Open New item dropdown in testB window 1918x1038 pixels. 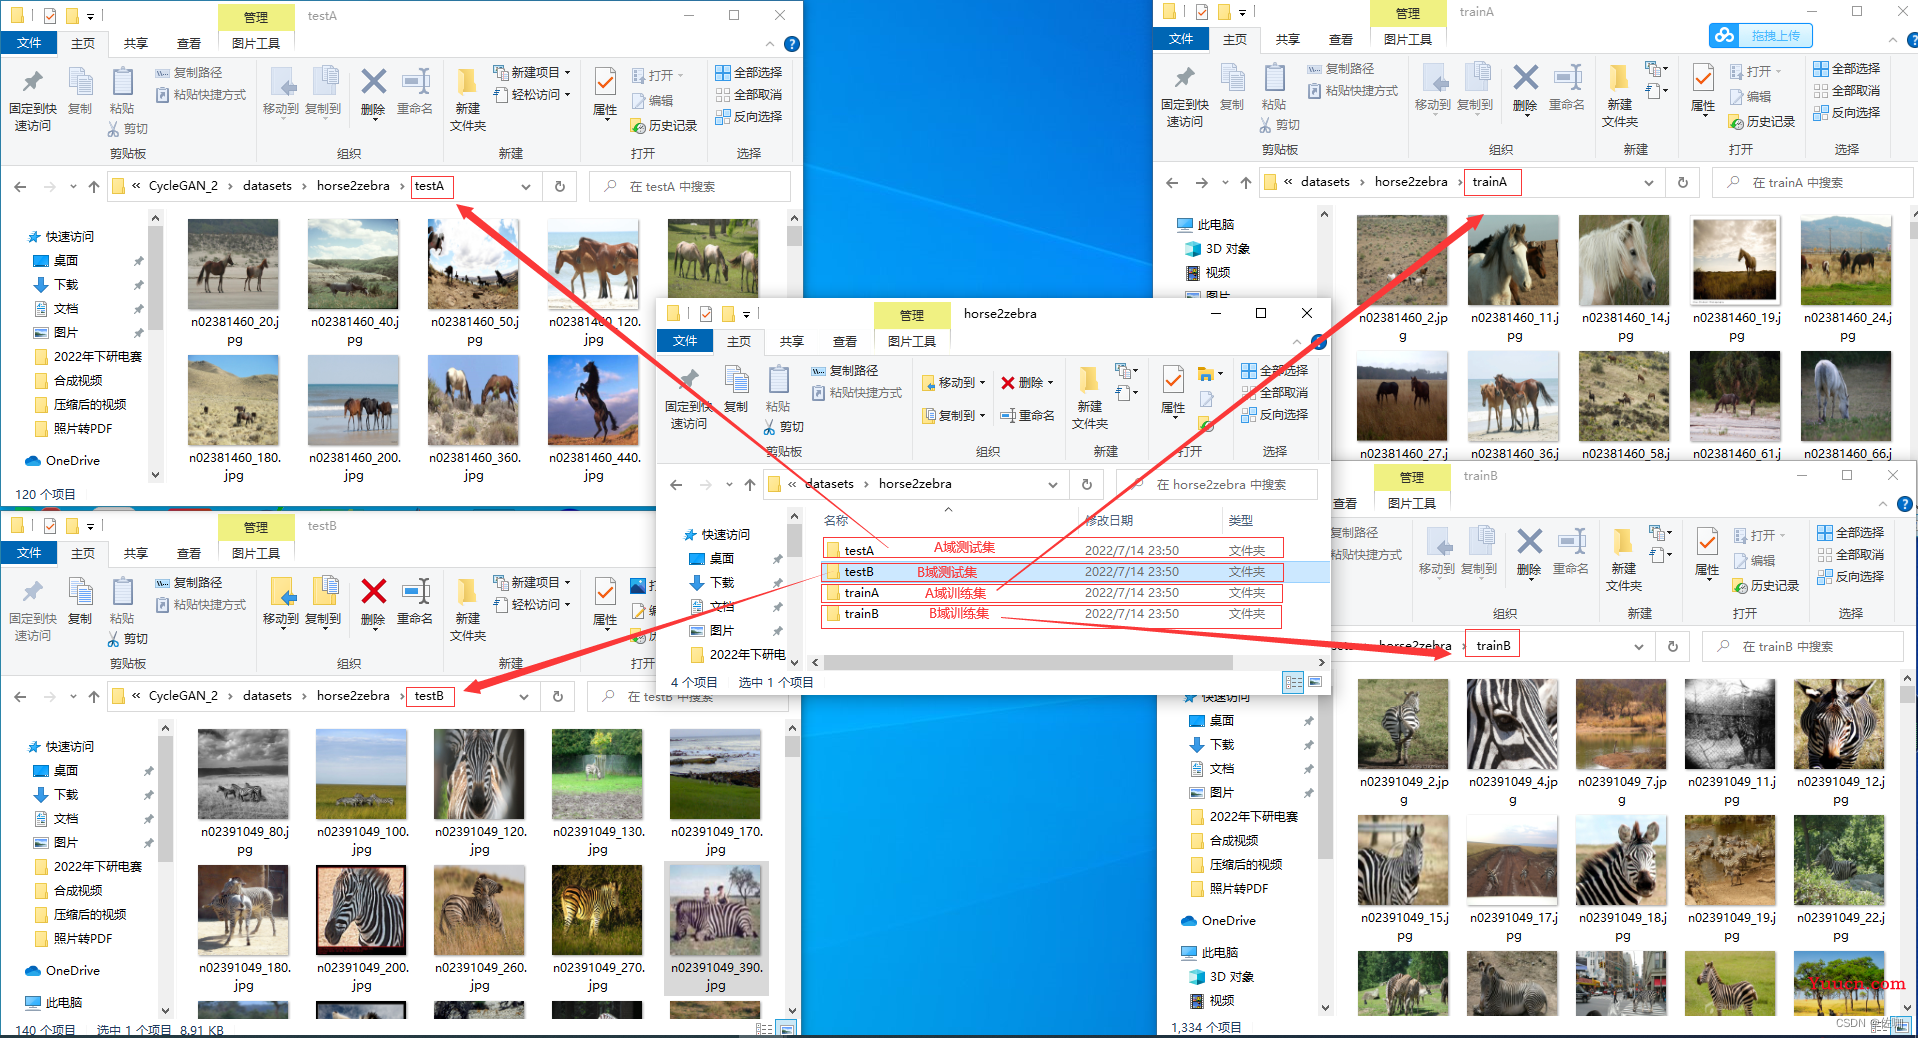point(532,583)
